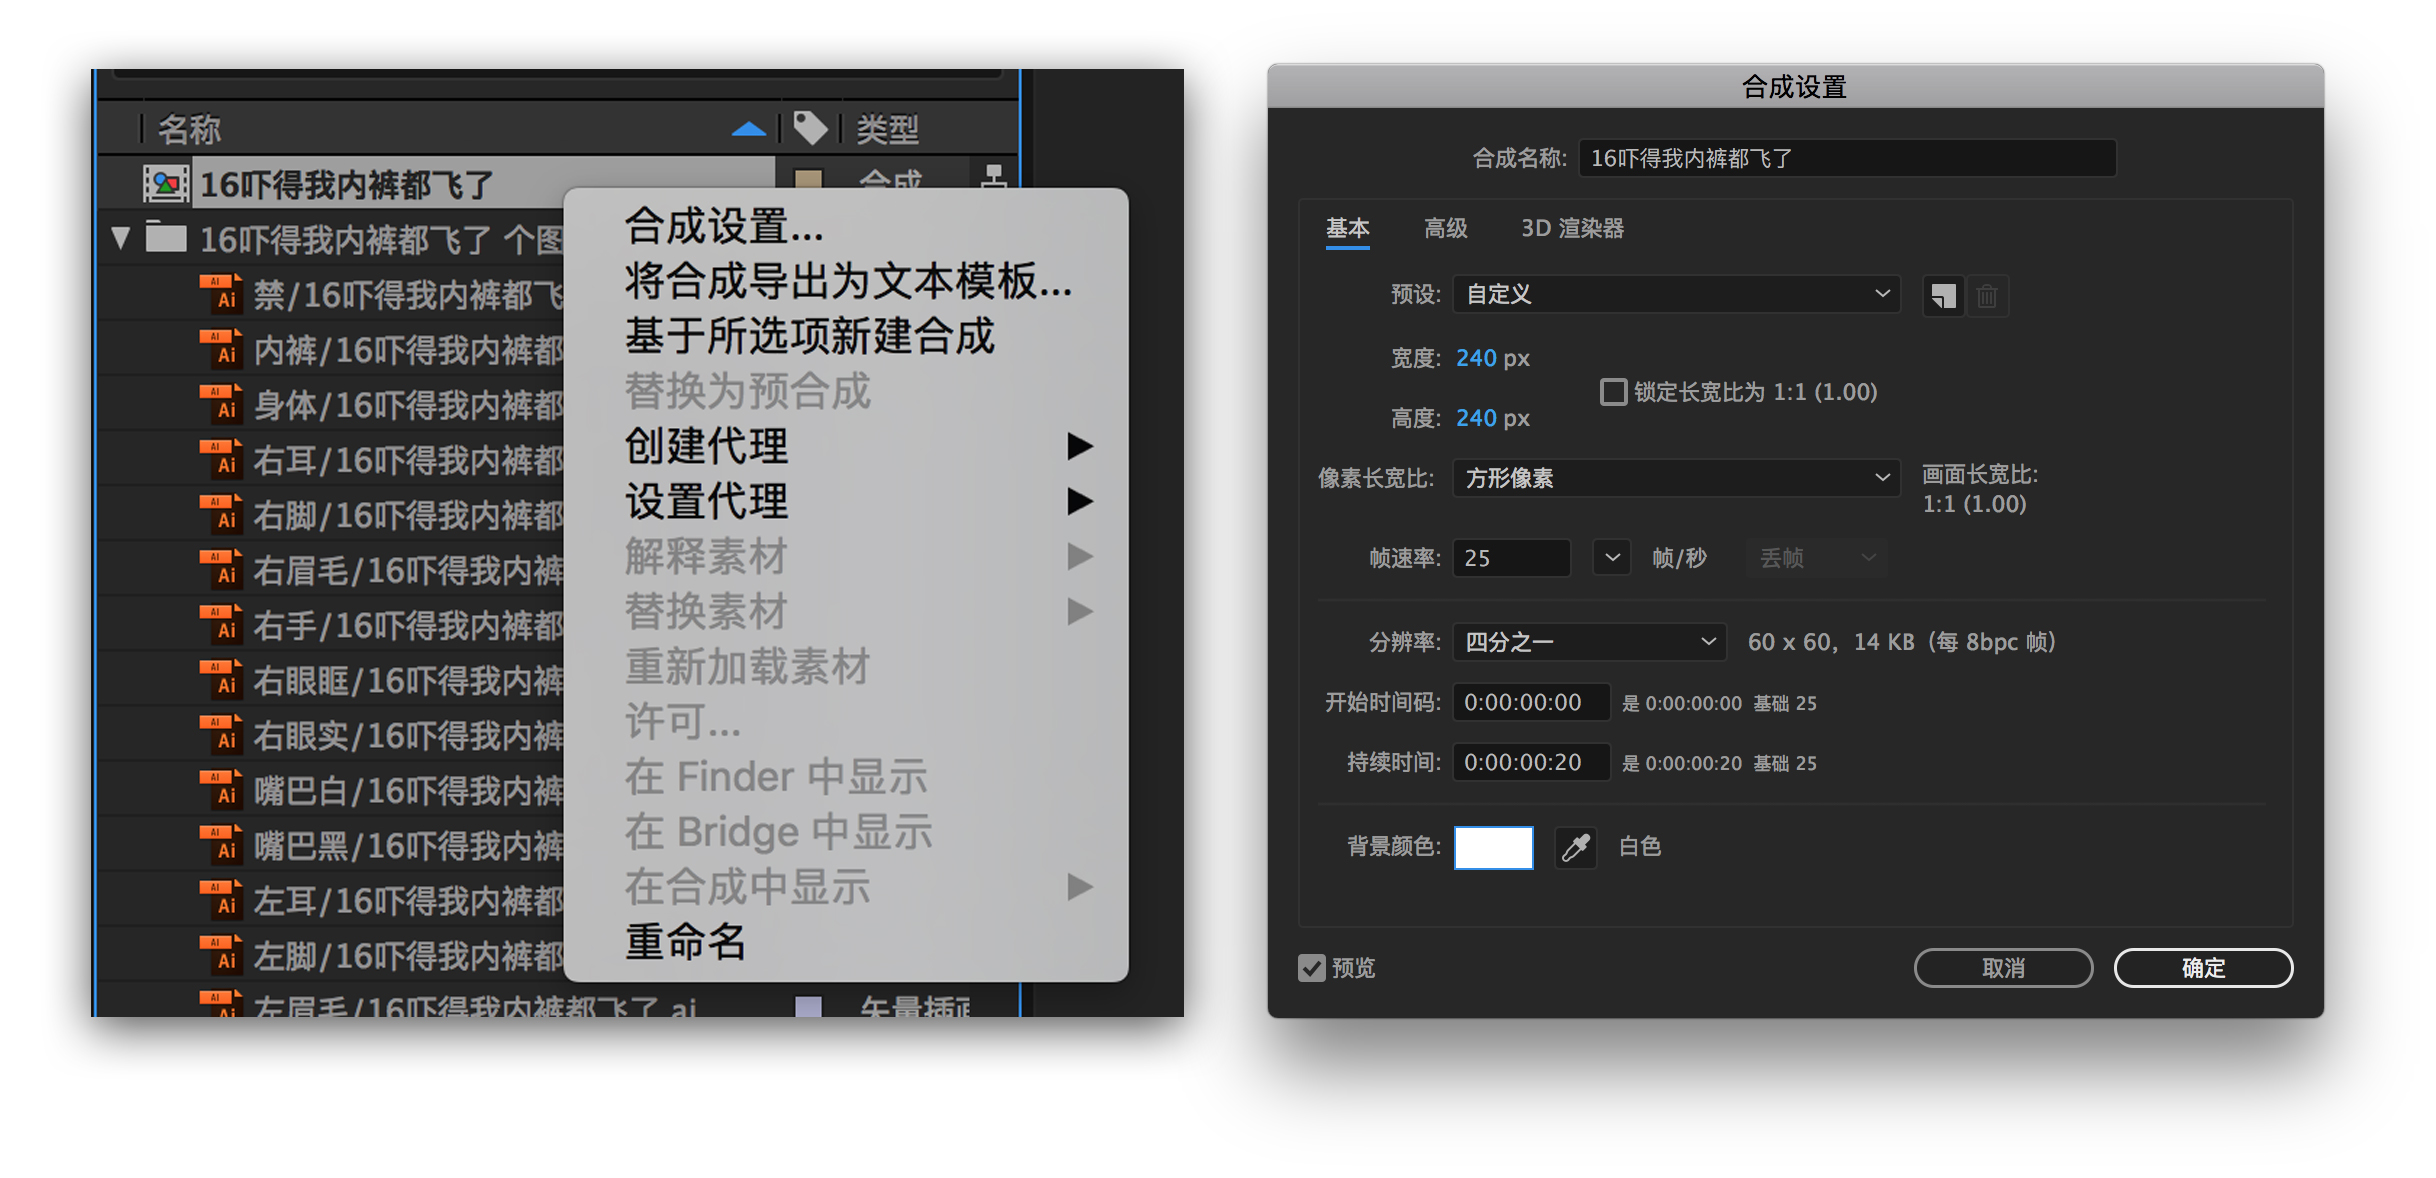2436x1178 pixels.
Task: Click the composition thumbnail icon on 16吓得我内裤都飞了
Action: [x=166, y=184]
